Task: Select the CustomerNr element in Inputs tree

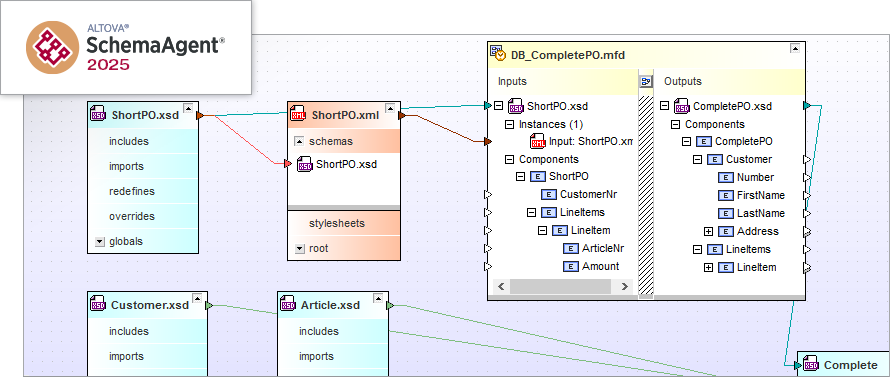Action: 589,194
